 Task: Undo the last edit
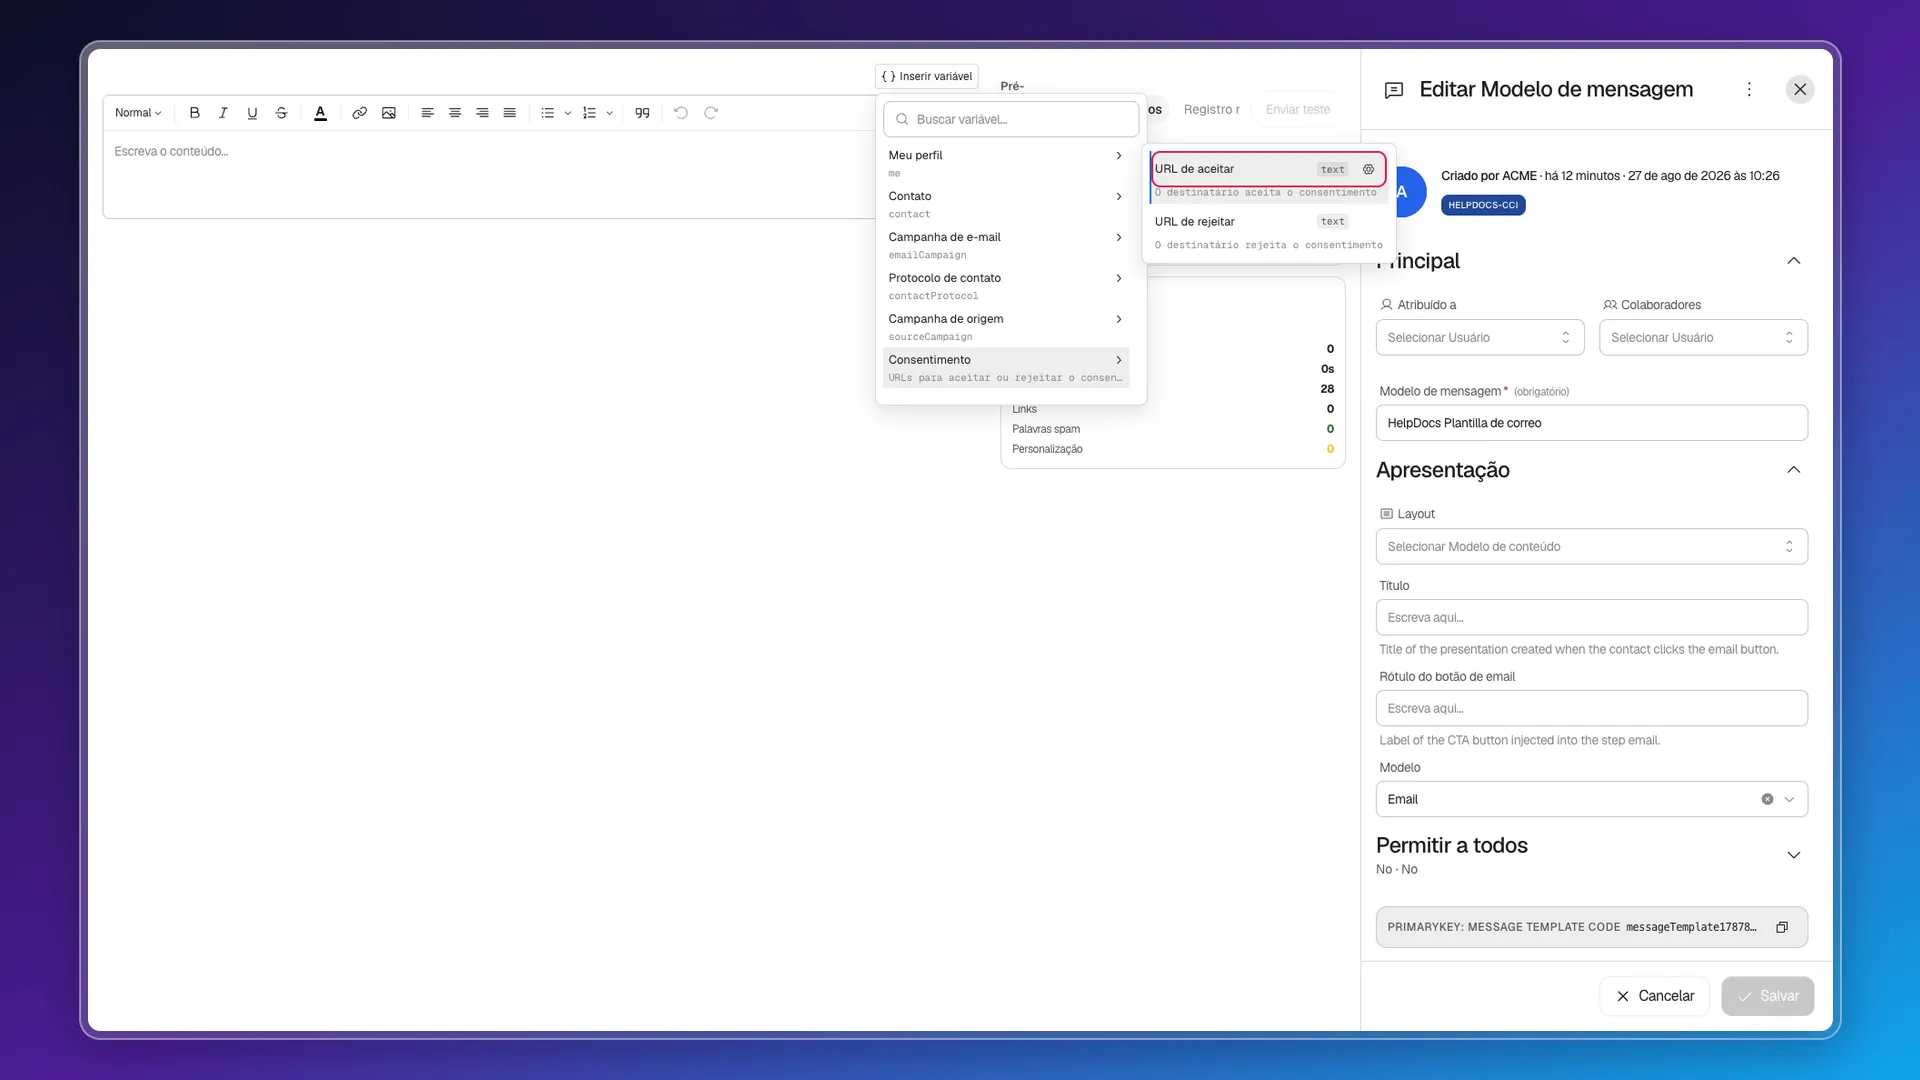click(681, 113)
